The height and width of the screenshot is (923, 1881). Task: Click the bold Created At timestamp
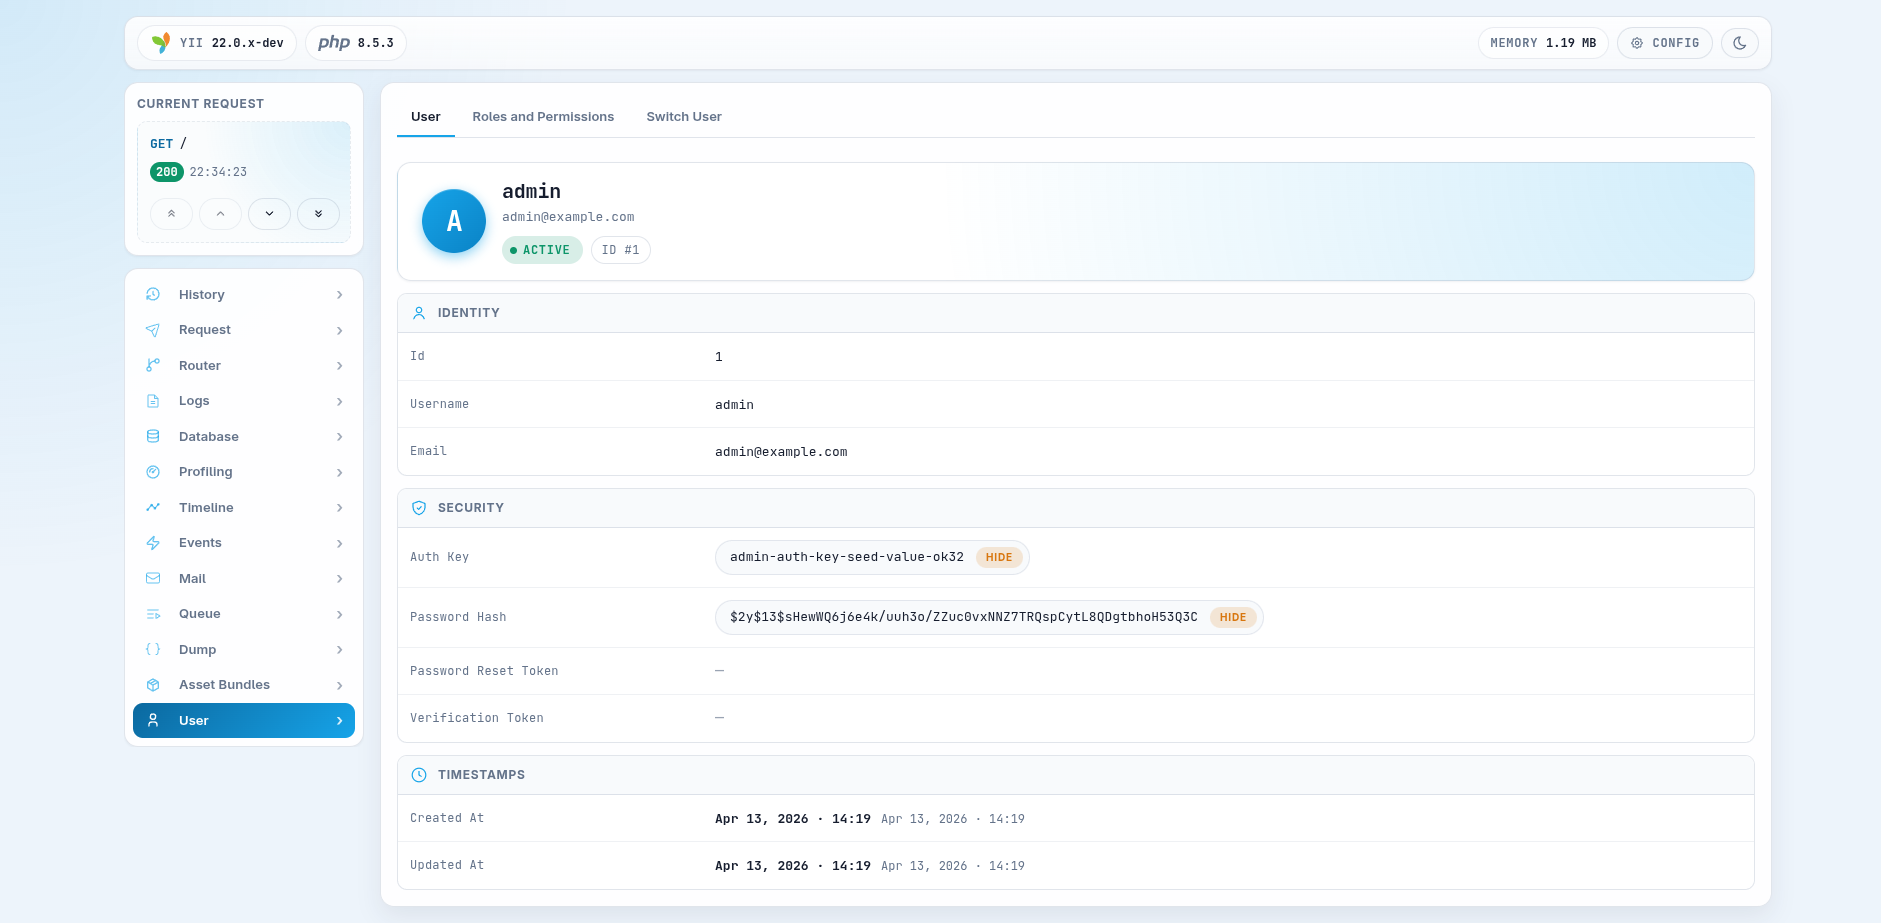793,819
